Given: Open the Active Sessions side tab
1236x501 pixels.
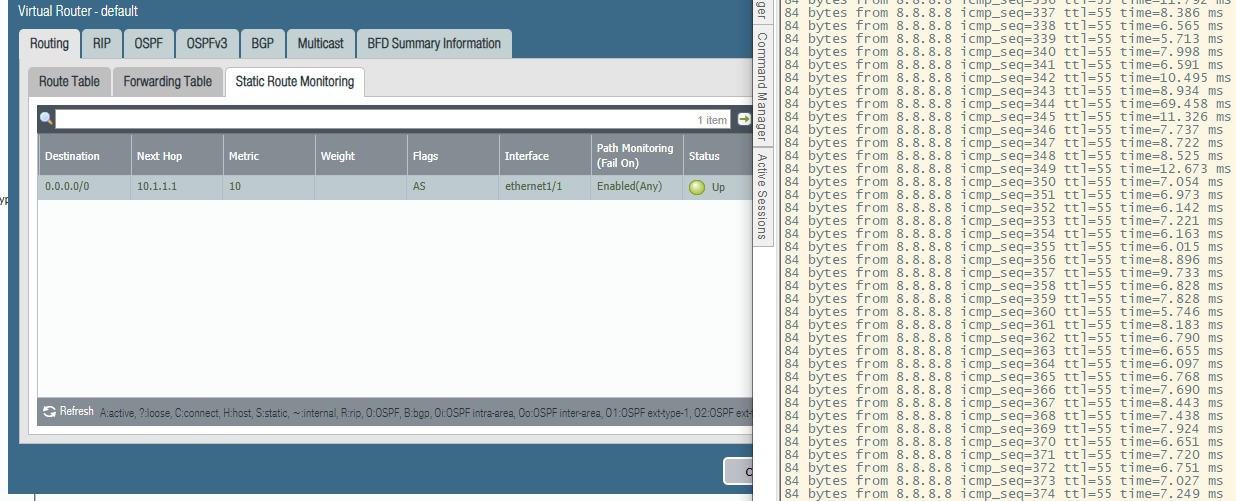Looking at the screenshot, I should pyautogui.click(x=761, y=196).
